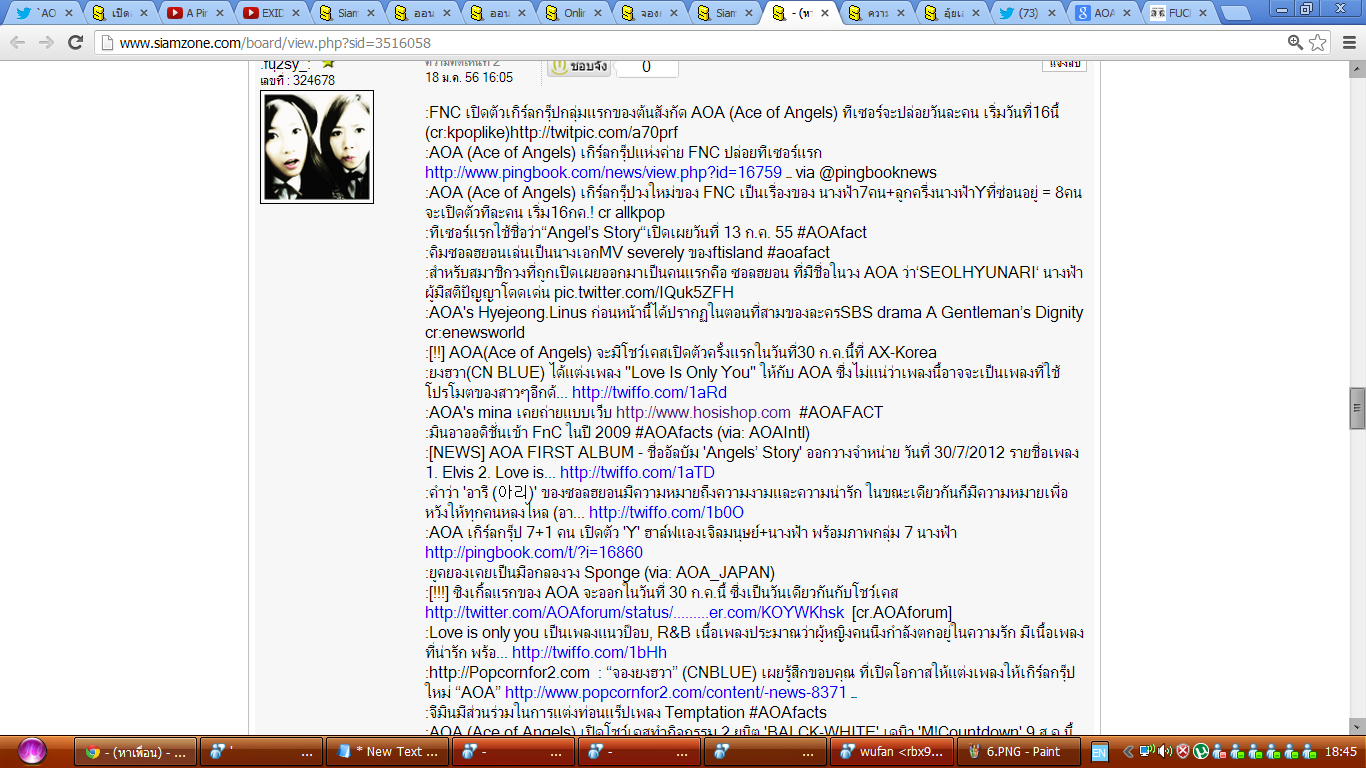Click the EN language indicator
Image resolution: width=1366 pixels, height=768 pixels.
(x=1099, y=752)
